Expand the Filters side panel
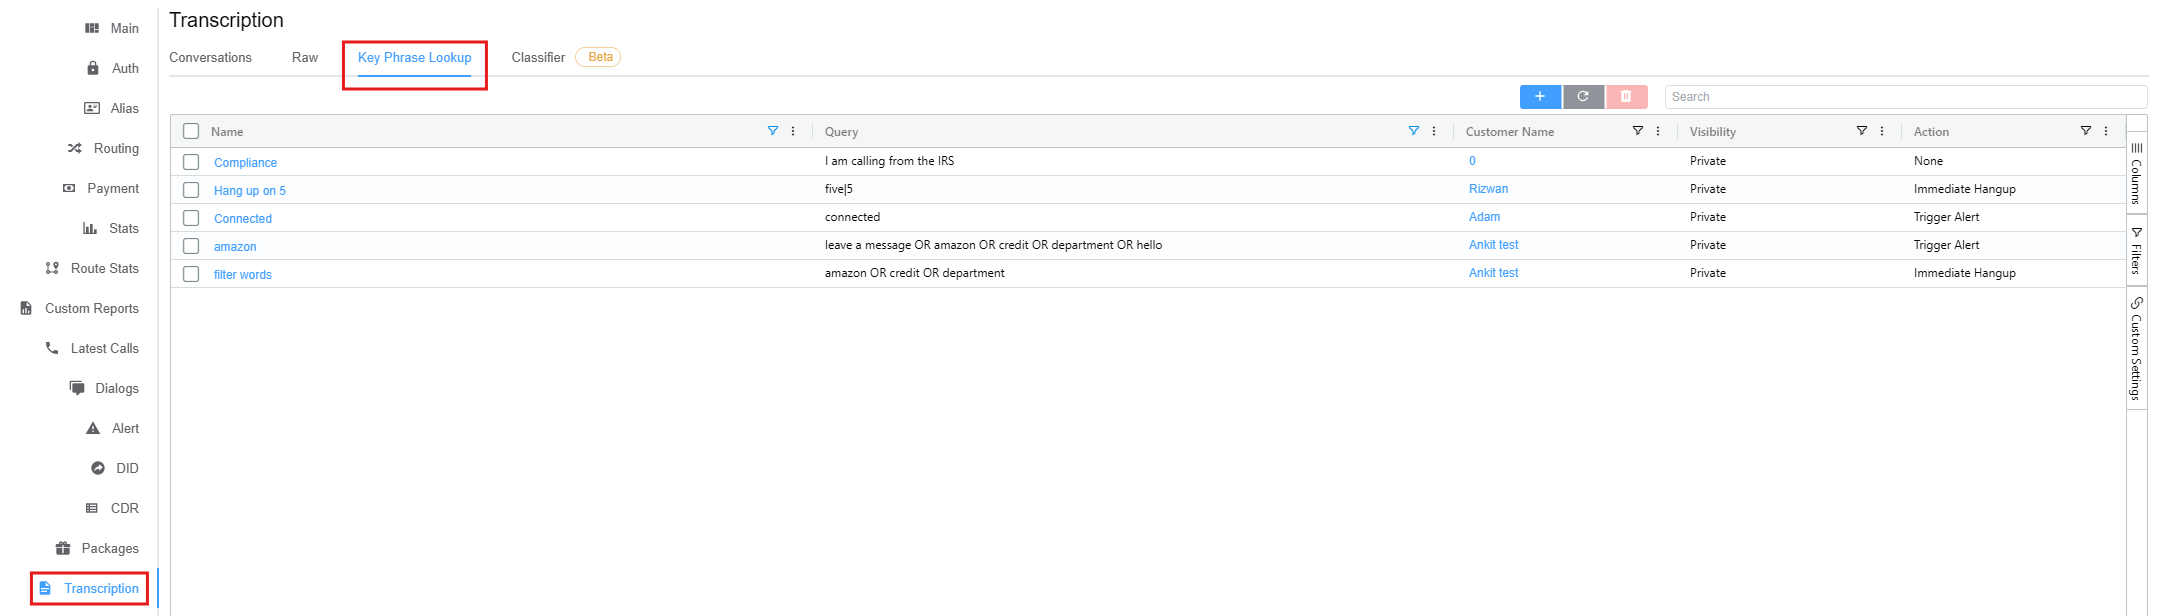 2136,250
